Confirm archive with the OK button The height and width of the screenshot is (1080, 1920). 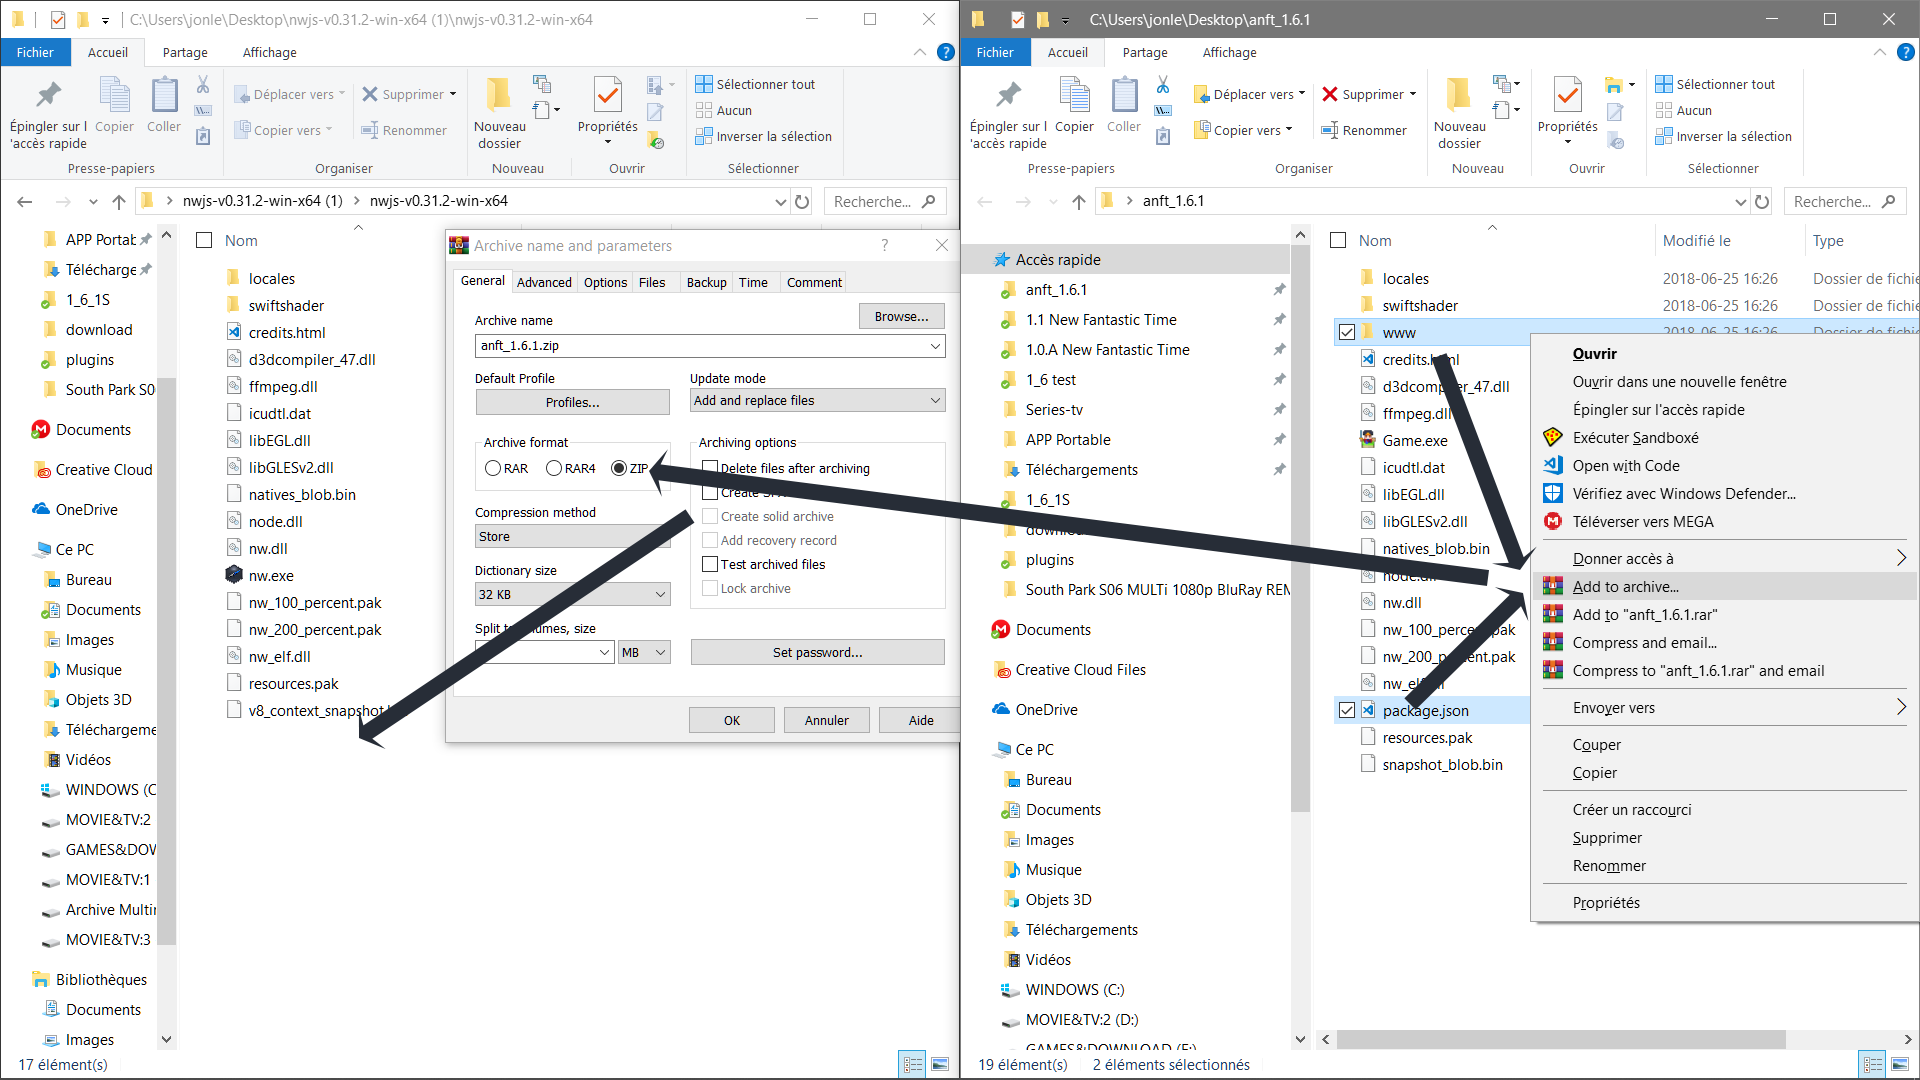click(731, 720)
